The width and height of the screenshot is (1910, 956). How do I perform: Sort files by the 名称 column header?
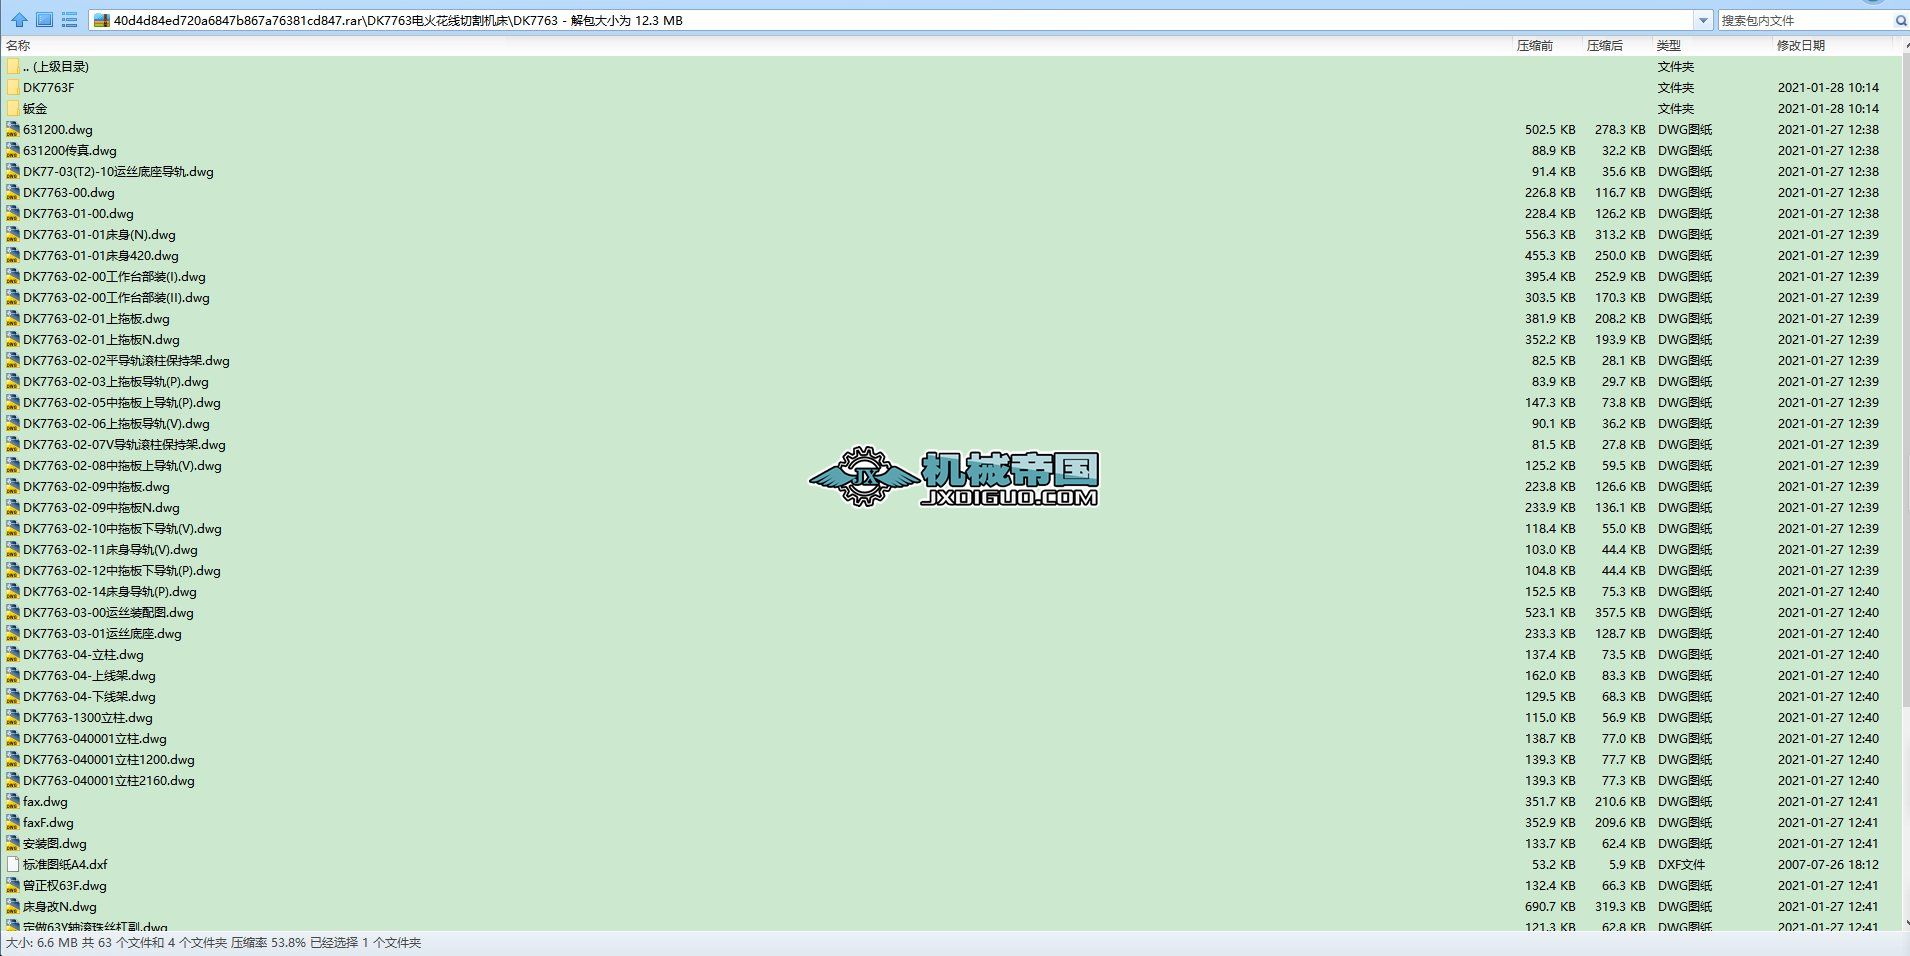tap(20, 44)
